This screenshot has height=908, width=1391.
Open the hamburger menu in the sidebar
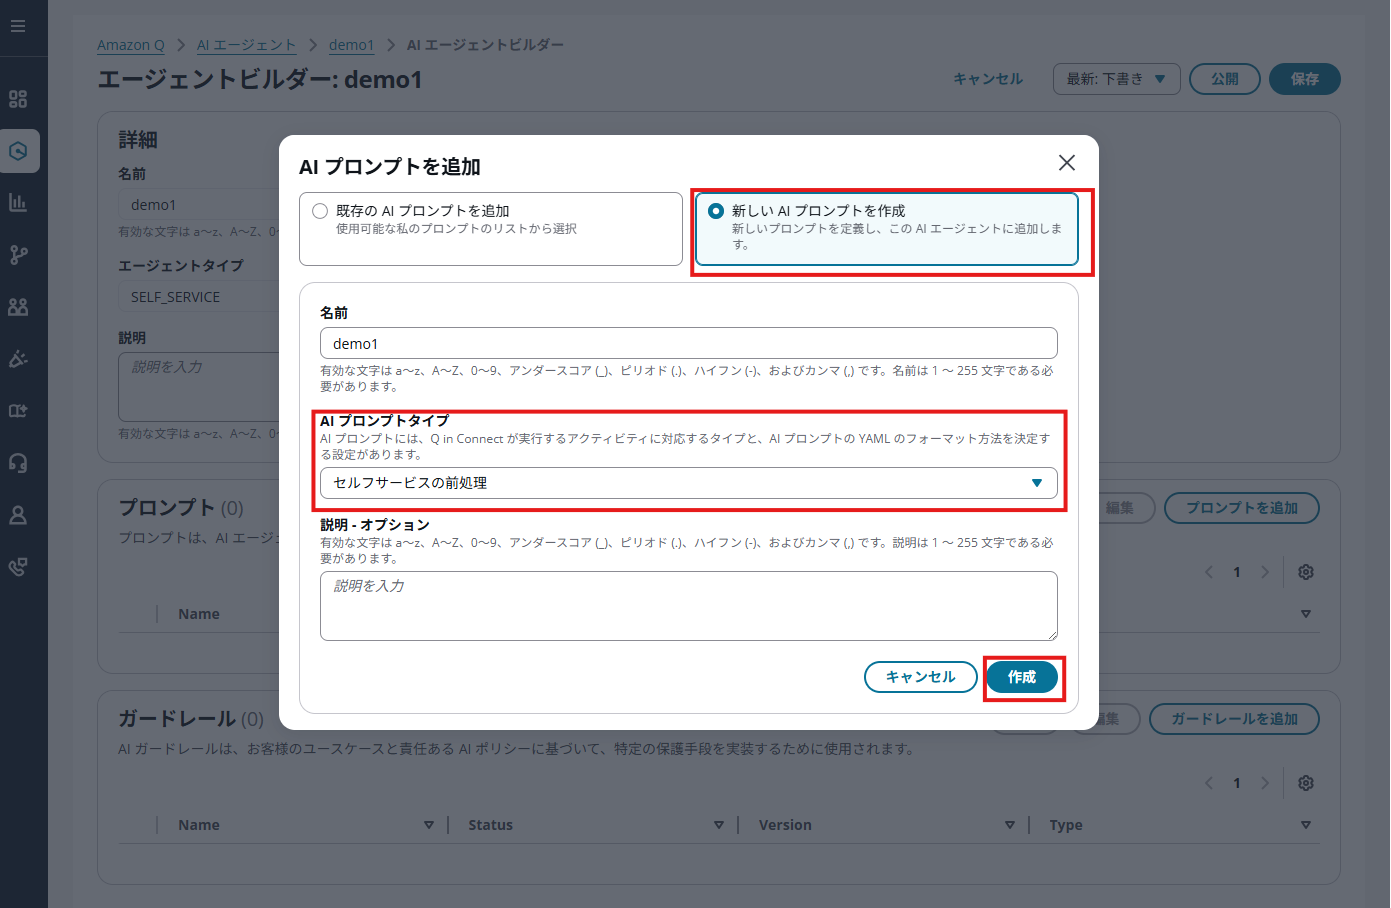(18, 26)
